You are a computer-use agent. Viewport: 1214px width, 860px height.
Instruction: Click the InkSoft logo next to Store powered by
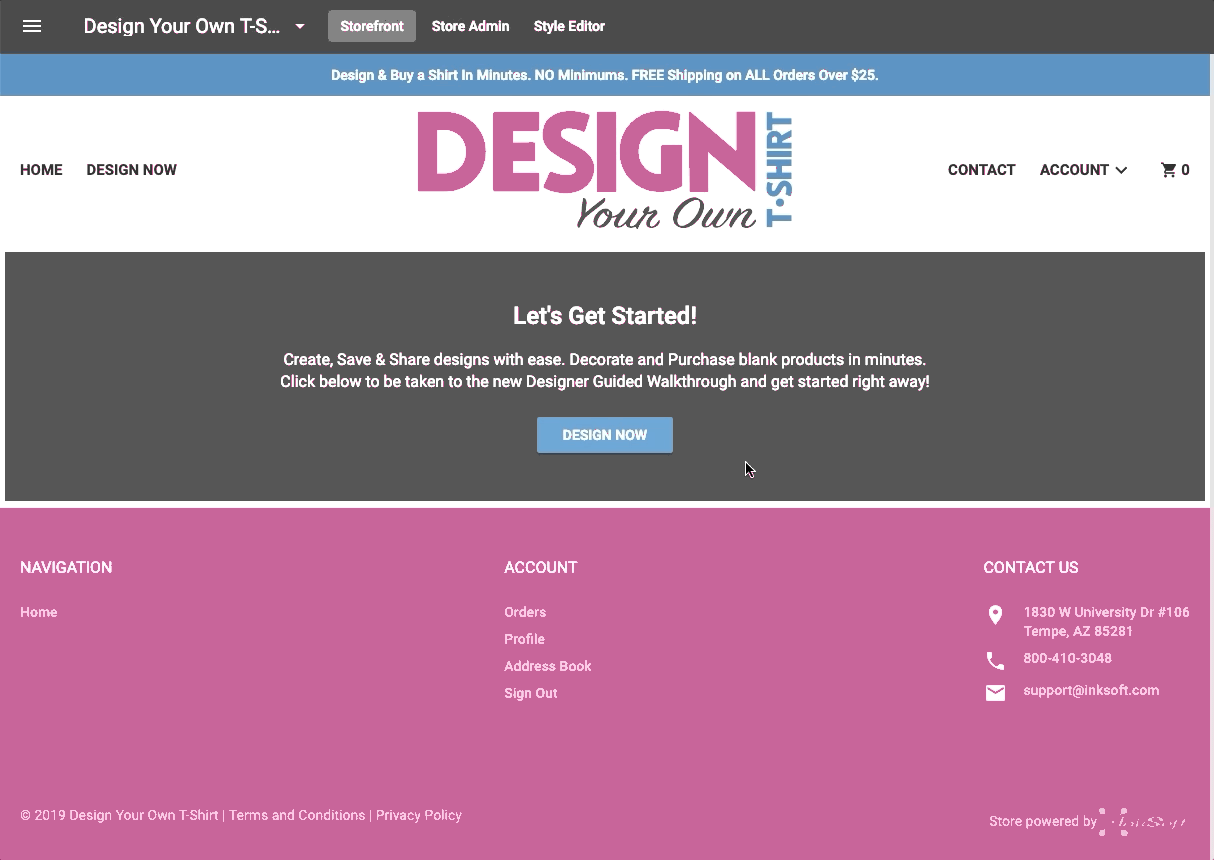(1143, 820)
